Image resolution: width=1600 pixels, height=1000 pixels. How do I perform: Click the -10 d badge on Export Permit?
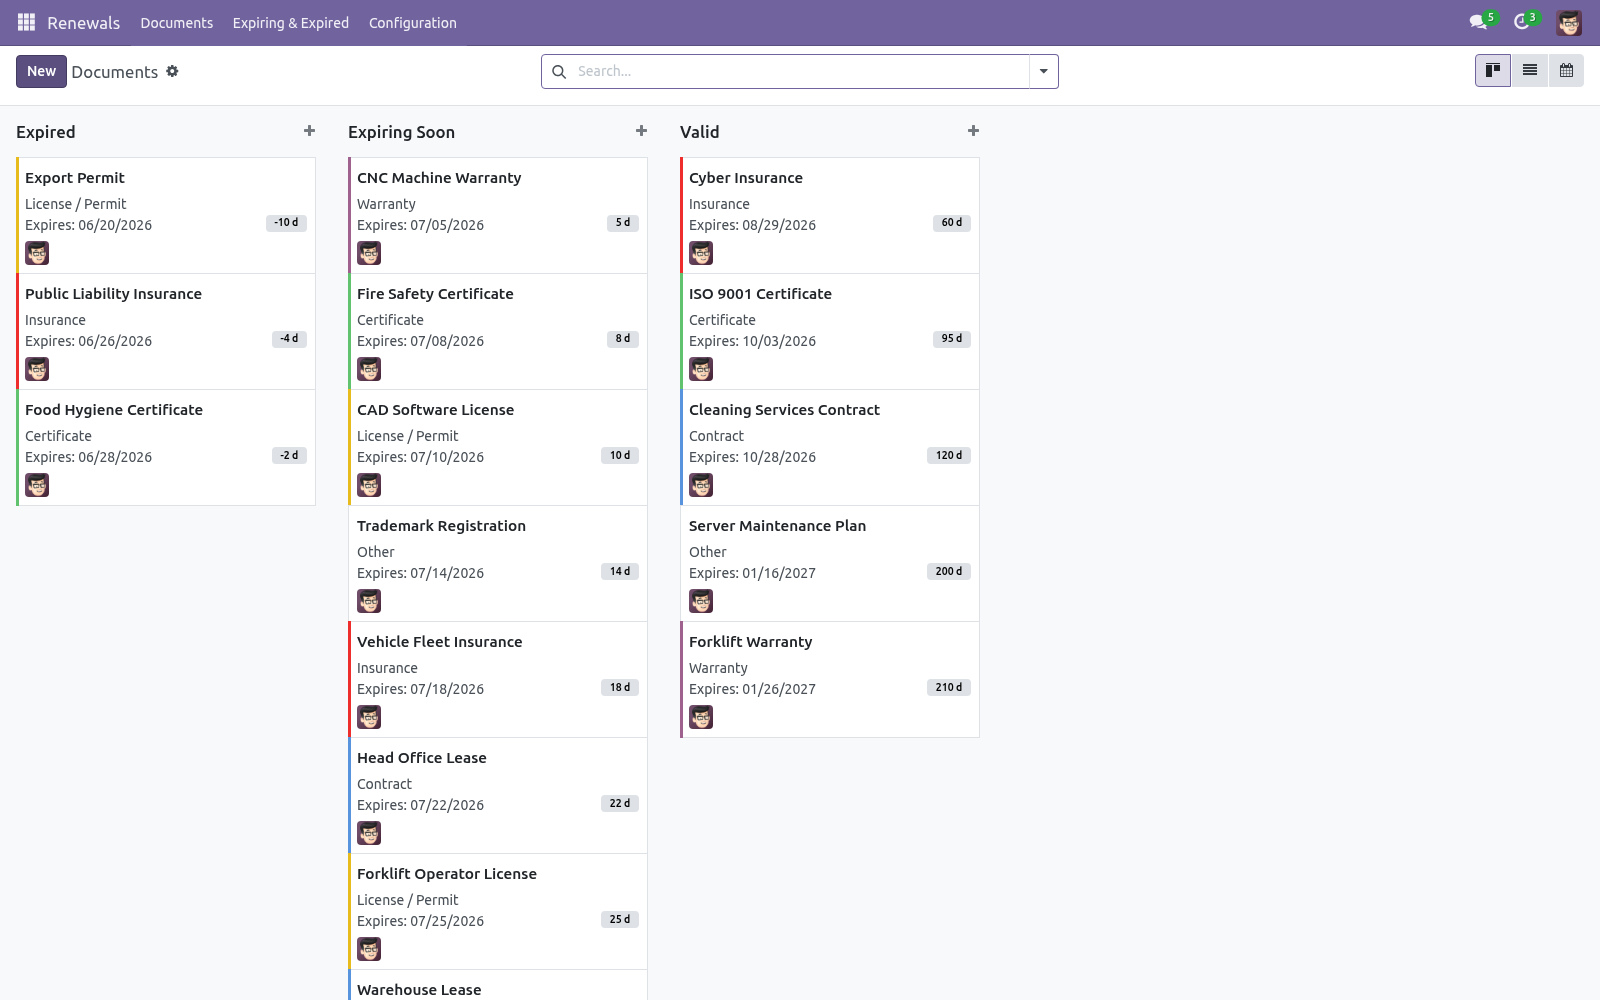286,223
